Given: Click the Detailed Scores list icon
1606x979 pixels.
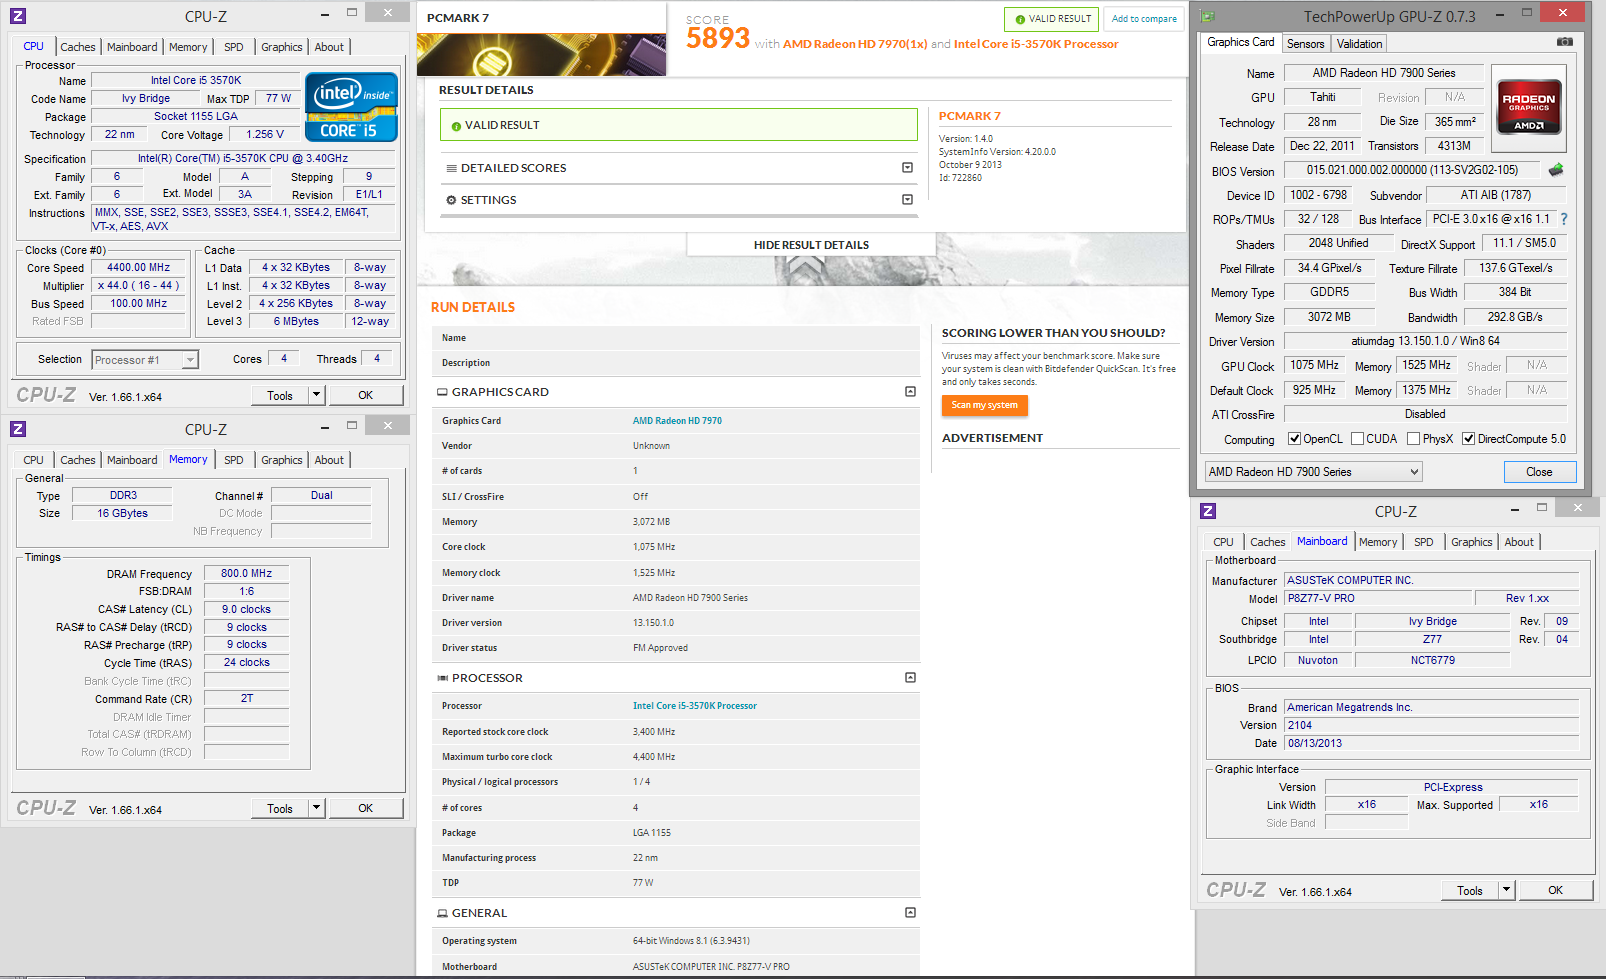Looking at the screenshot, I should tap(452, 168).
